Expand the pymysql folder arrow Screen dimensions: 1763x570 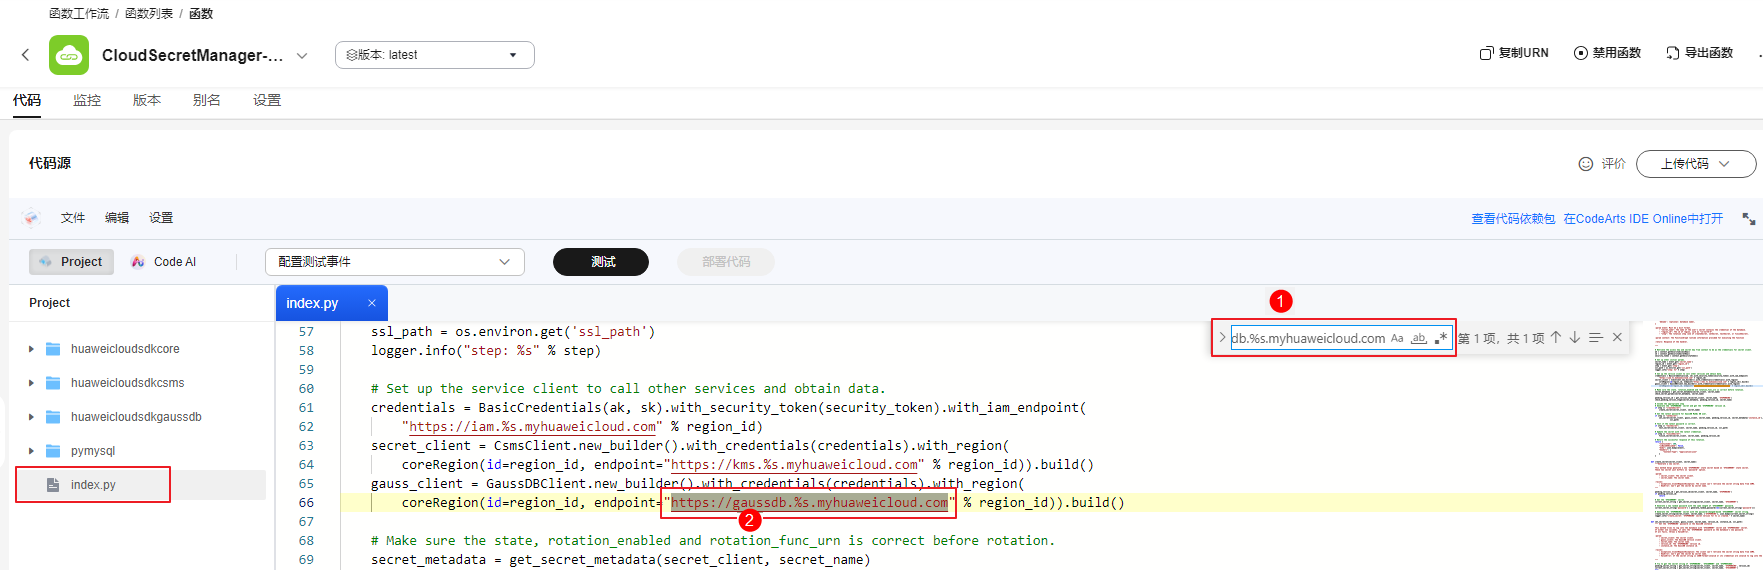point(31,451)
